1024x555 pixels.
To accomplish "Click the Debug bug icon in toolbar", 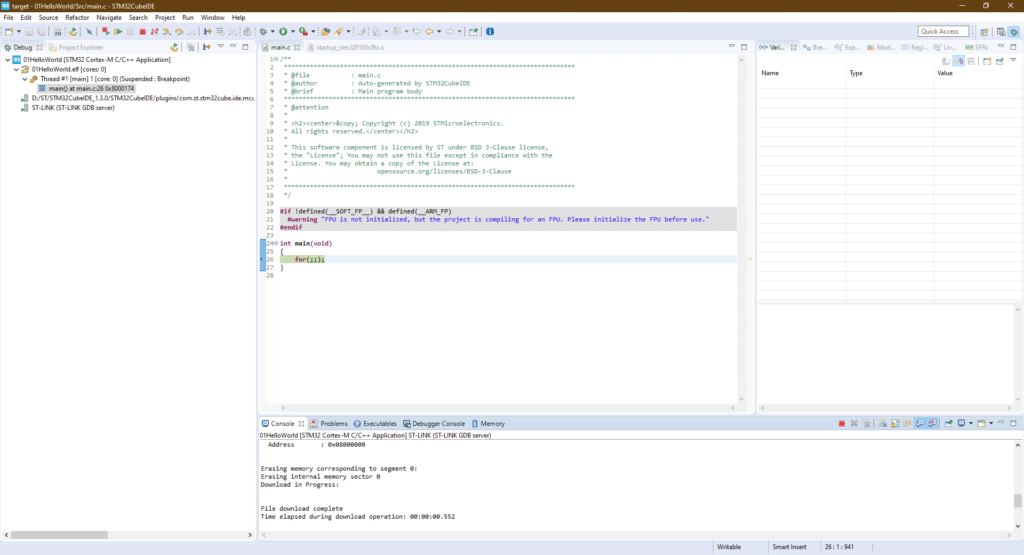I will click(x=263, y=32).
